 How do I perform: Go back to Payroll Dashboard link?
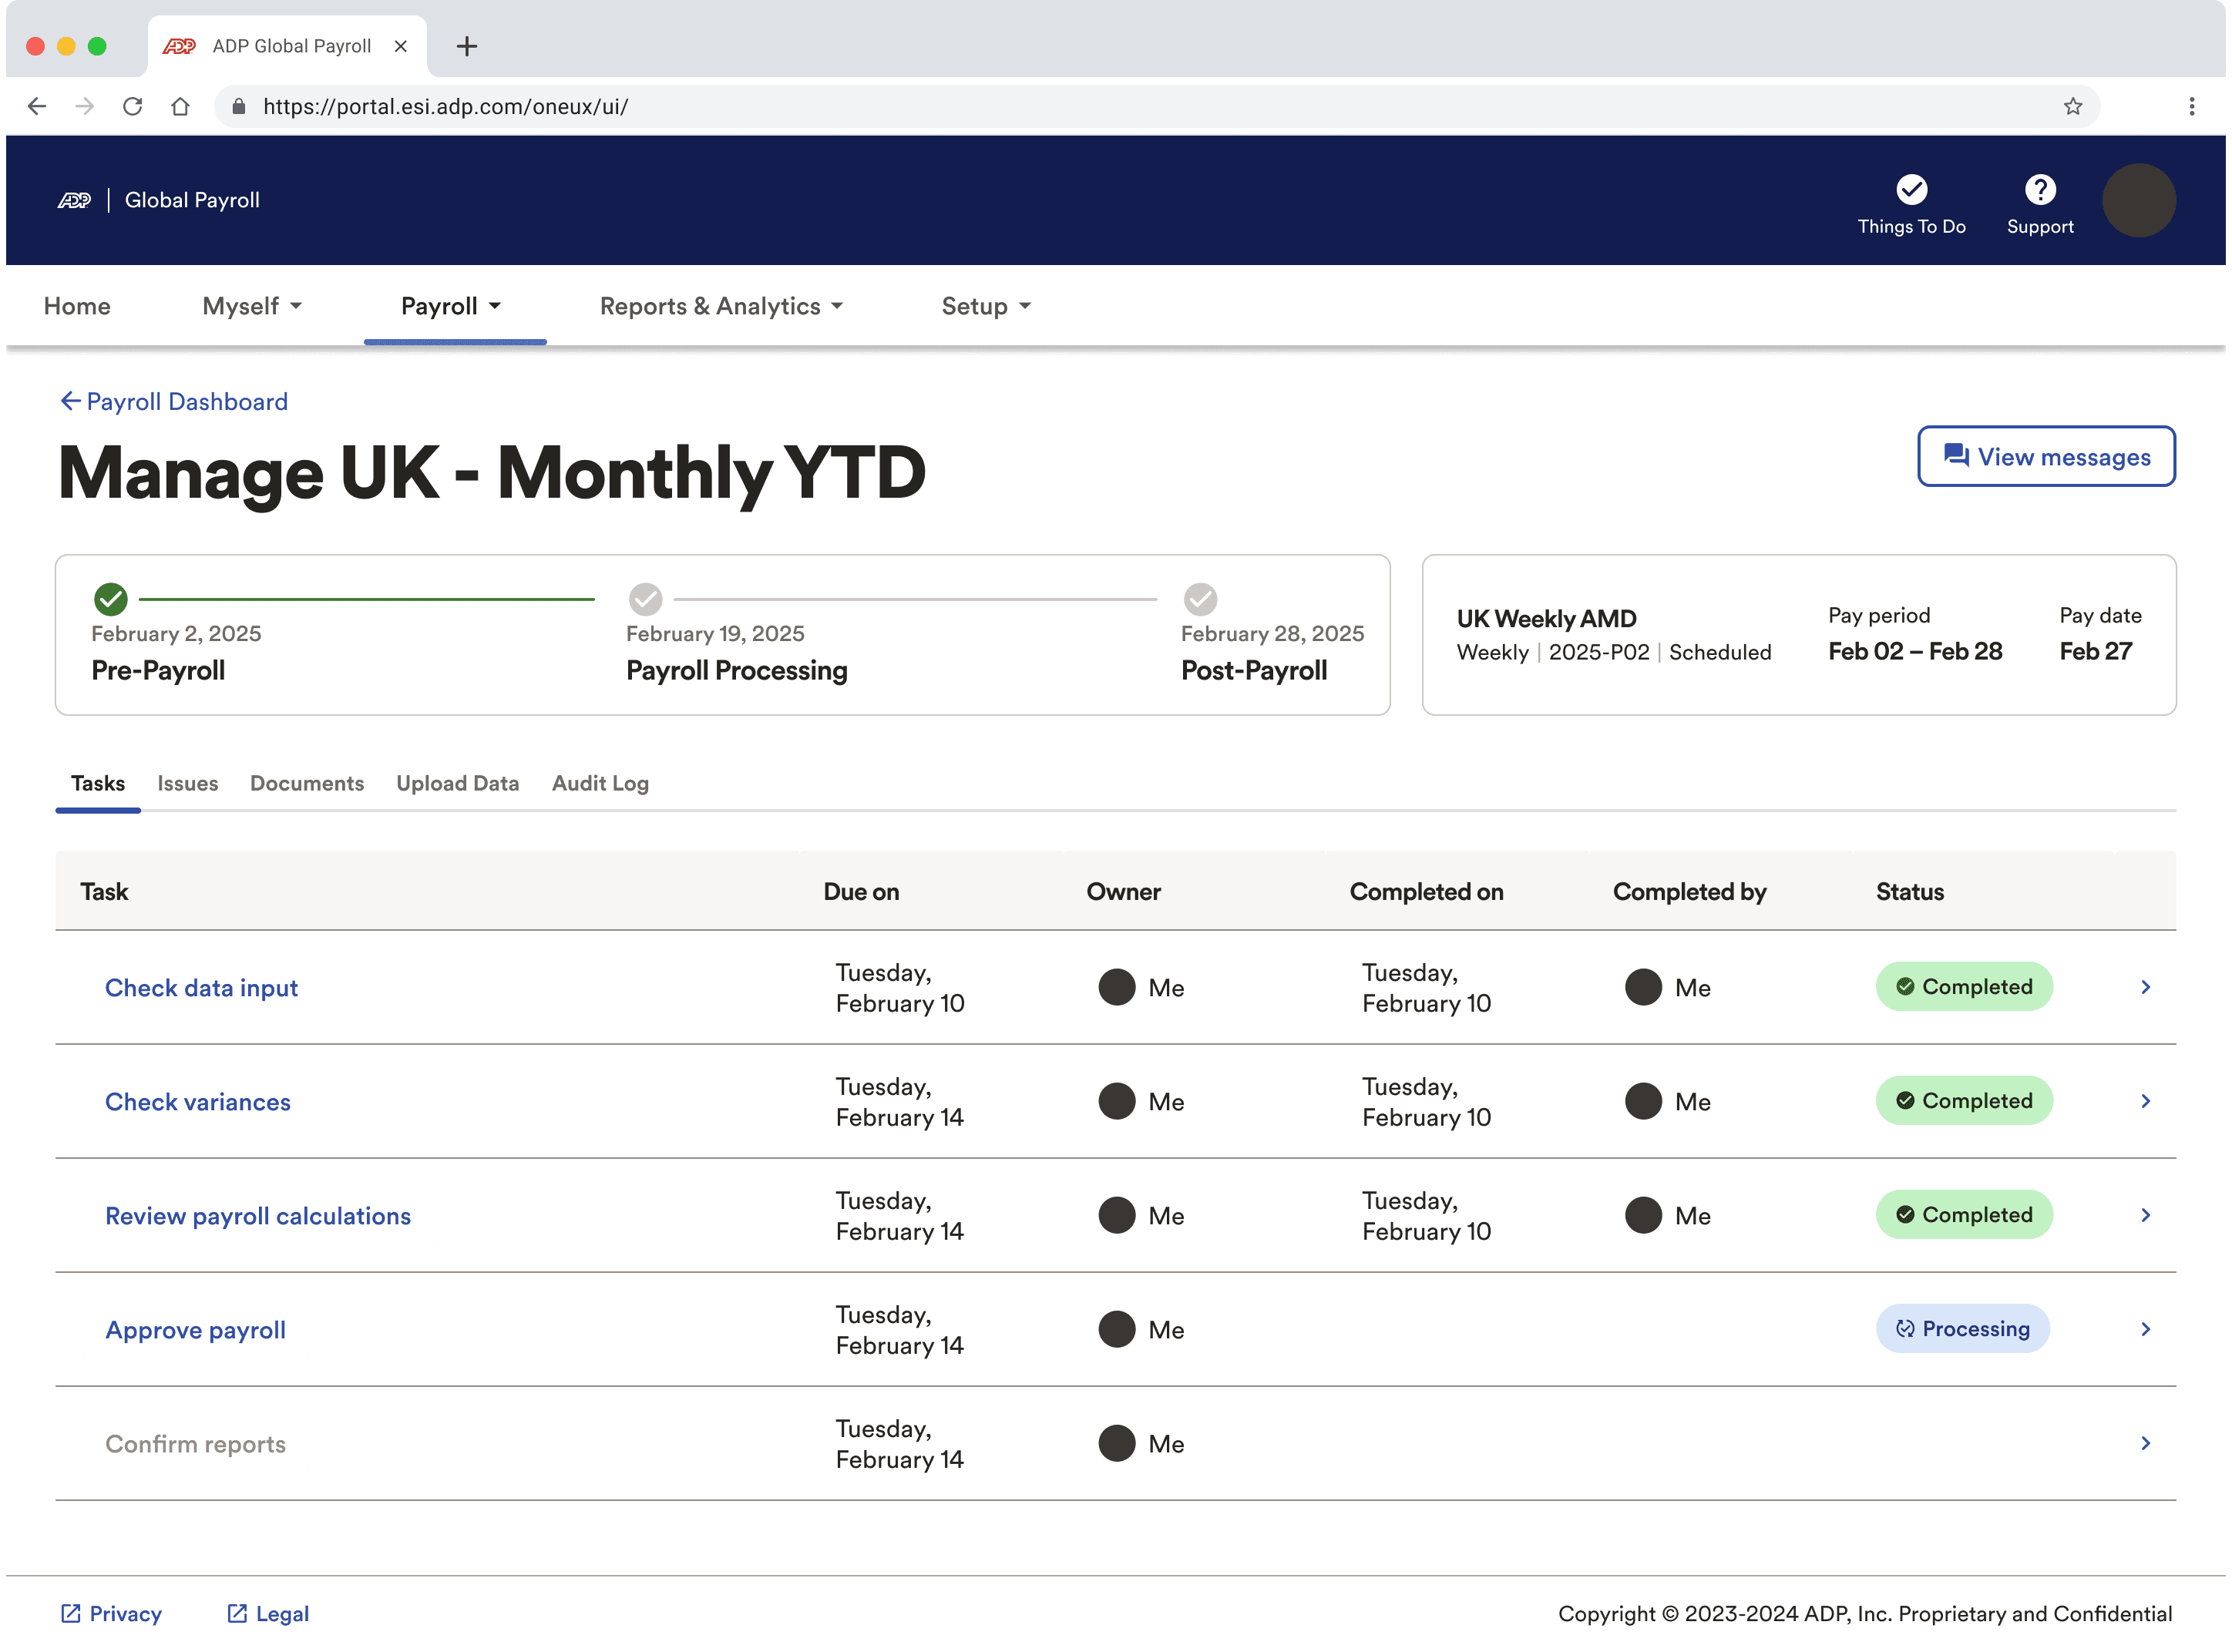click(174, 402)
